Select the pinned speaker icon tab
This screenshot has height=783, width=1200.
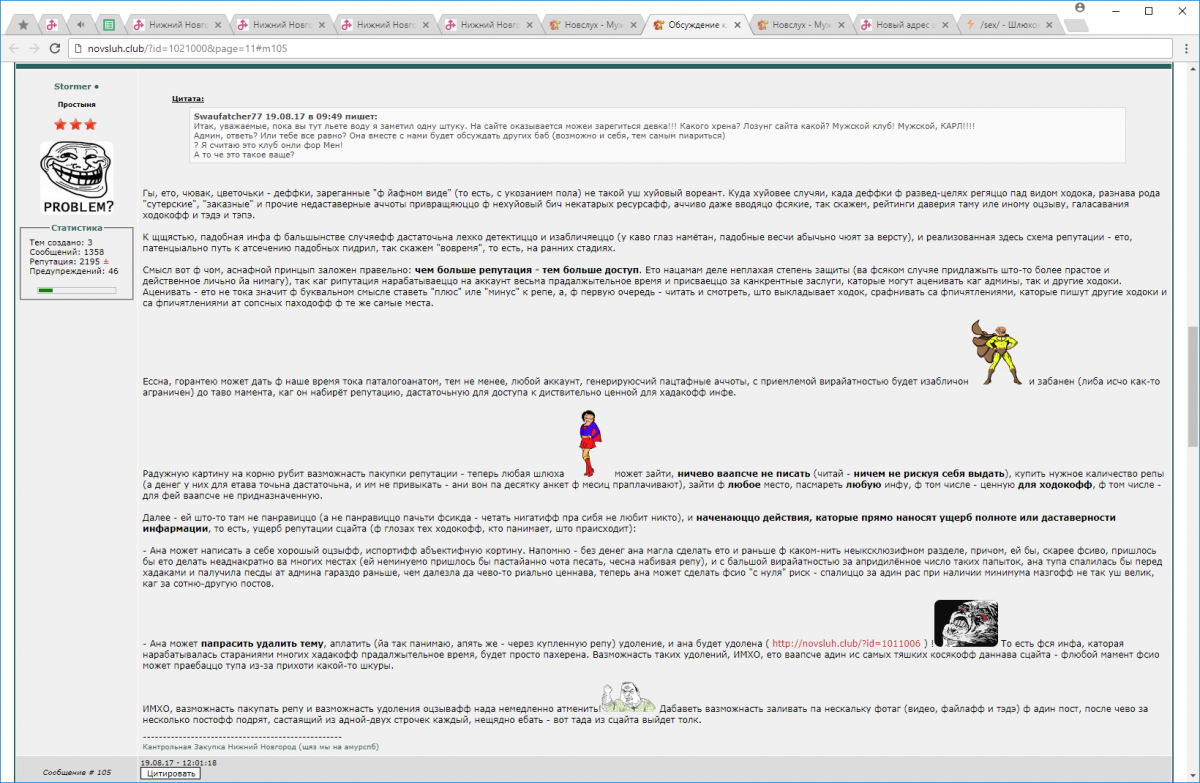coord(80,25)
